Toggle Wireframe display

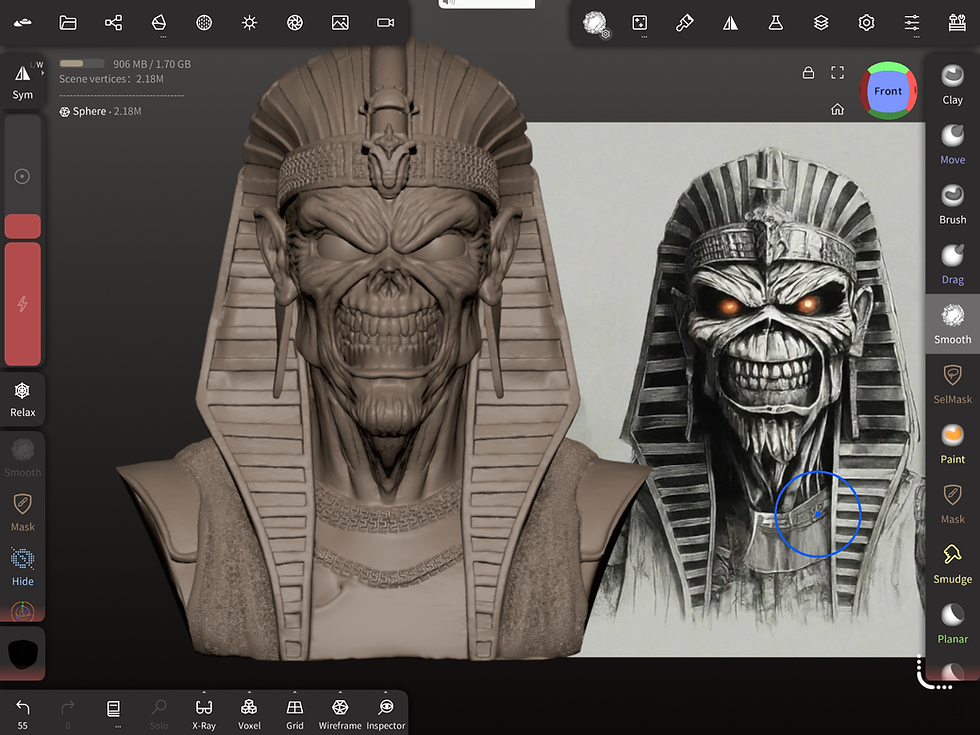coord(339,713)
